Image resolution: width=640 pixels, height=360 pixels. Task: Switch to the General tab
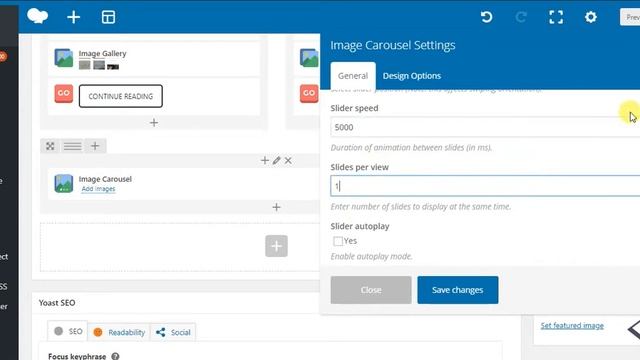pos(353,76)
